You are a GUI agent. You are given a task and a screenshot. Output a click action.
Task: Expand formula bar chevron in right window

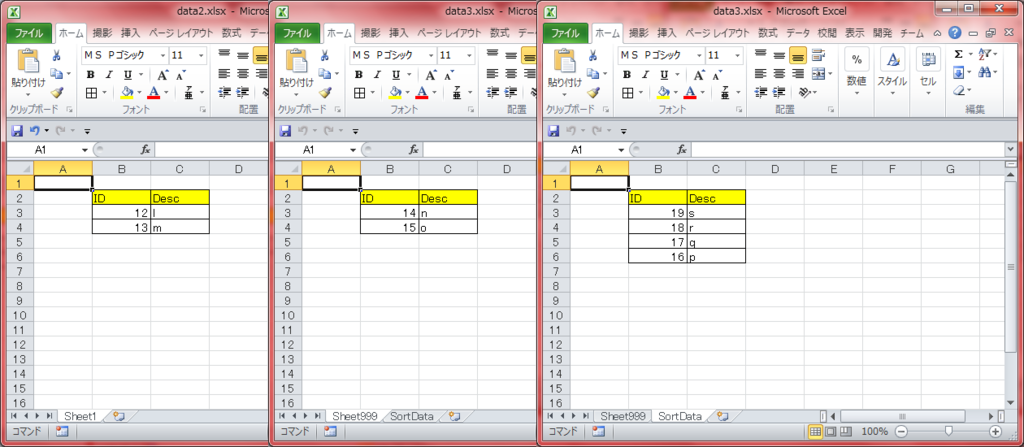pyautogui.click(x=1011, y=150)
